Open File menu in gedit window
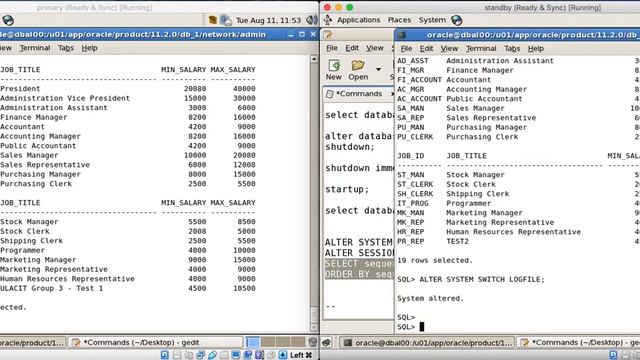The height and width of the screenshot is (360, 640). [332, 48]
